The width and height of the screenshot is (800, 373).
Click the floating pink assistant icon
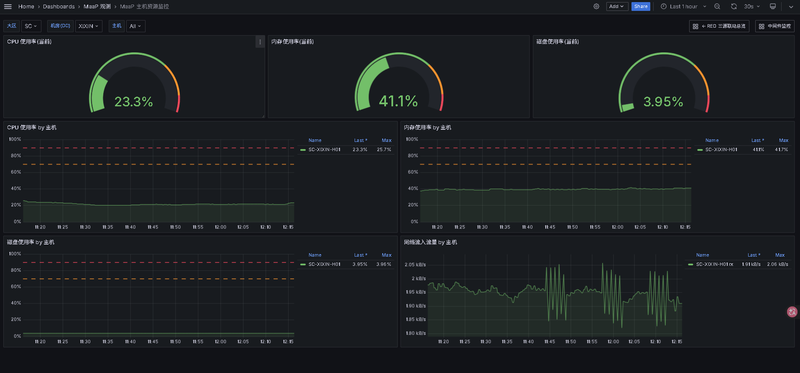click(792, 311)
